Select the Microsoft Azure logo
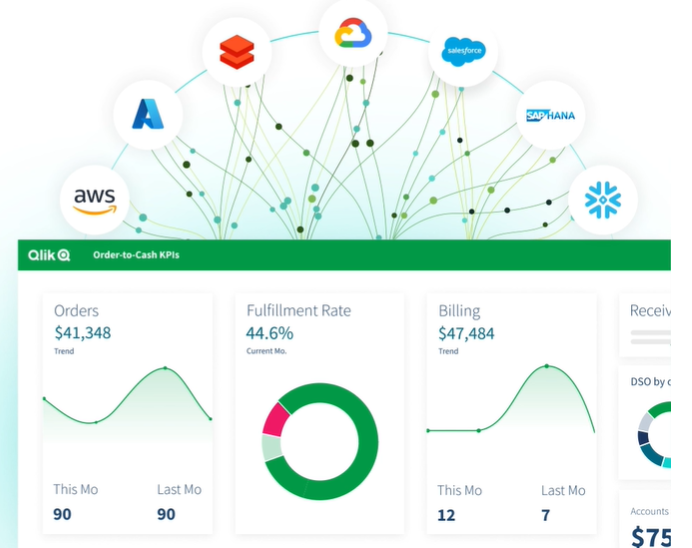692x548 pixels. point(148,114)
